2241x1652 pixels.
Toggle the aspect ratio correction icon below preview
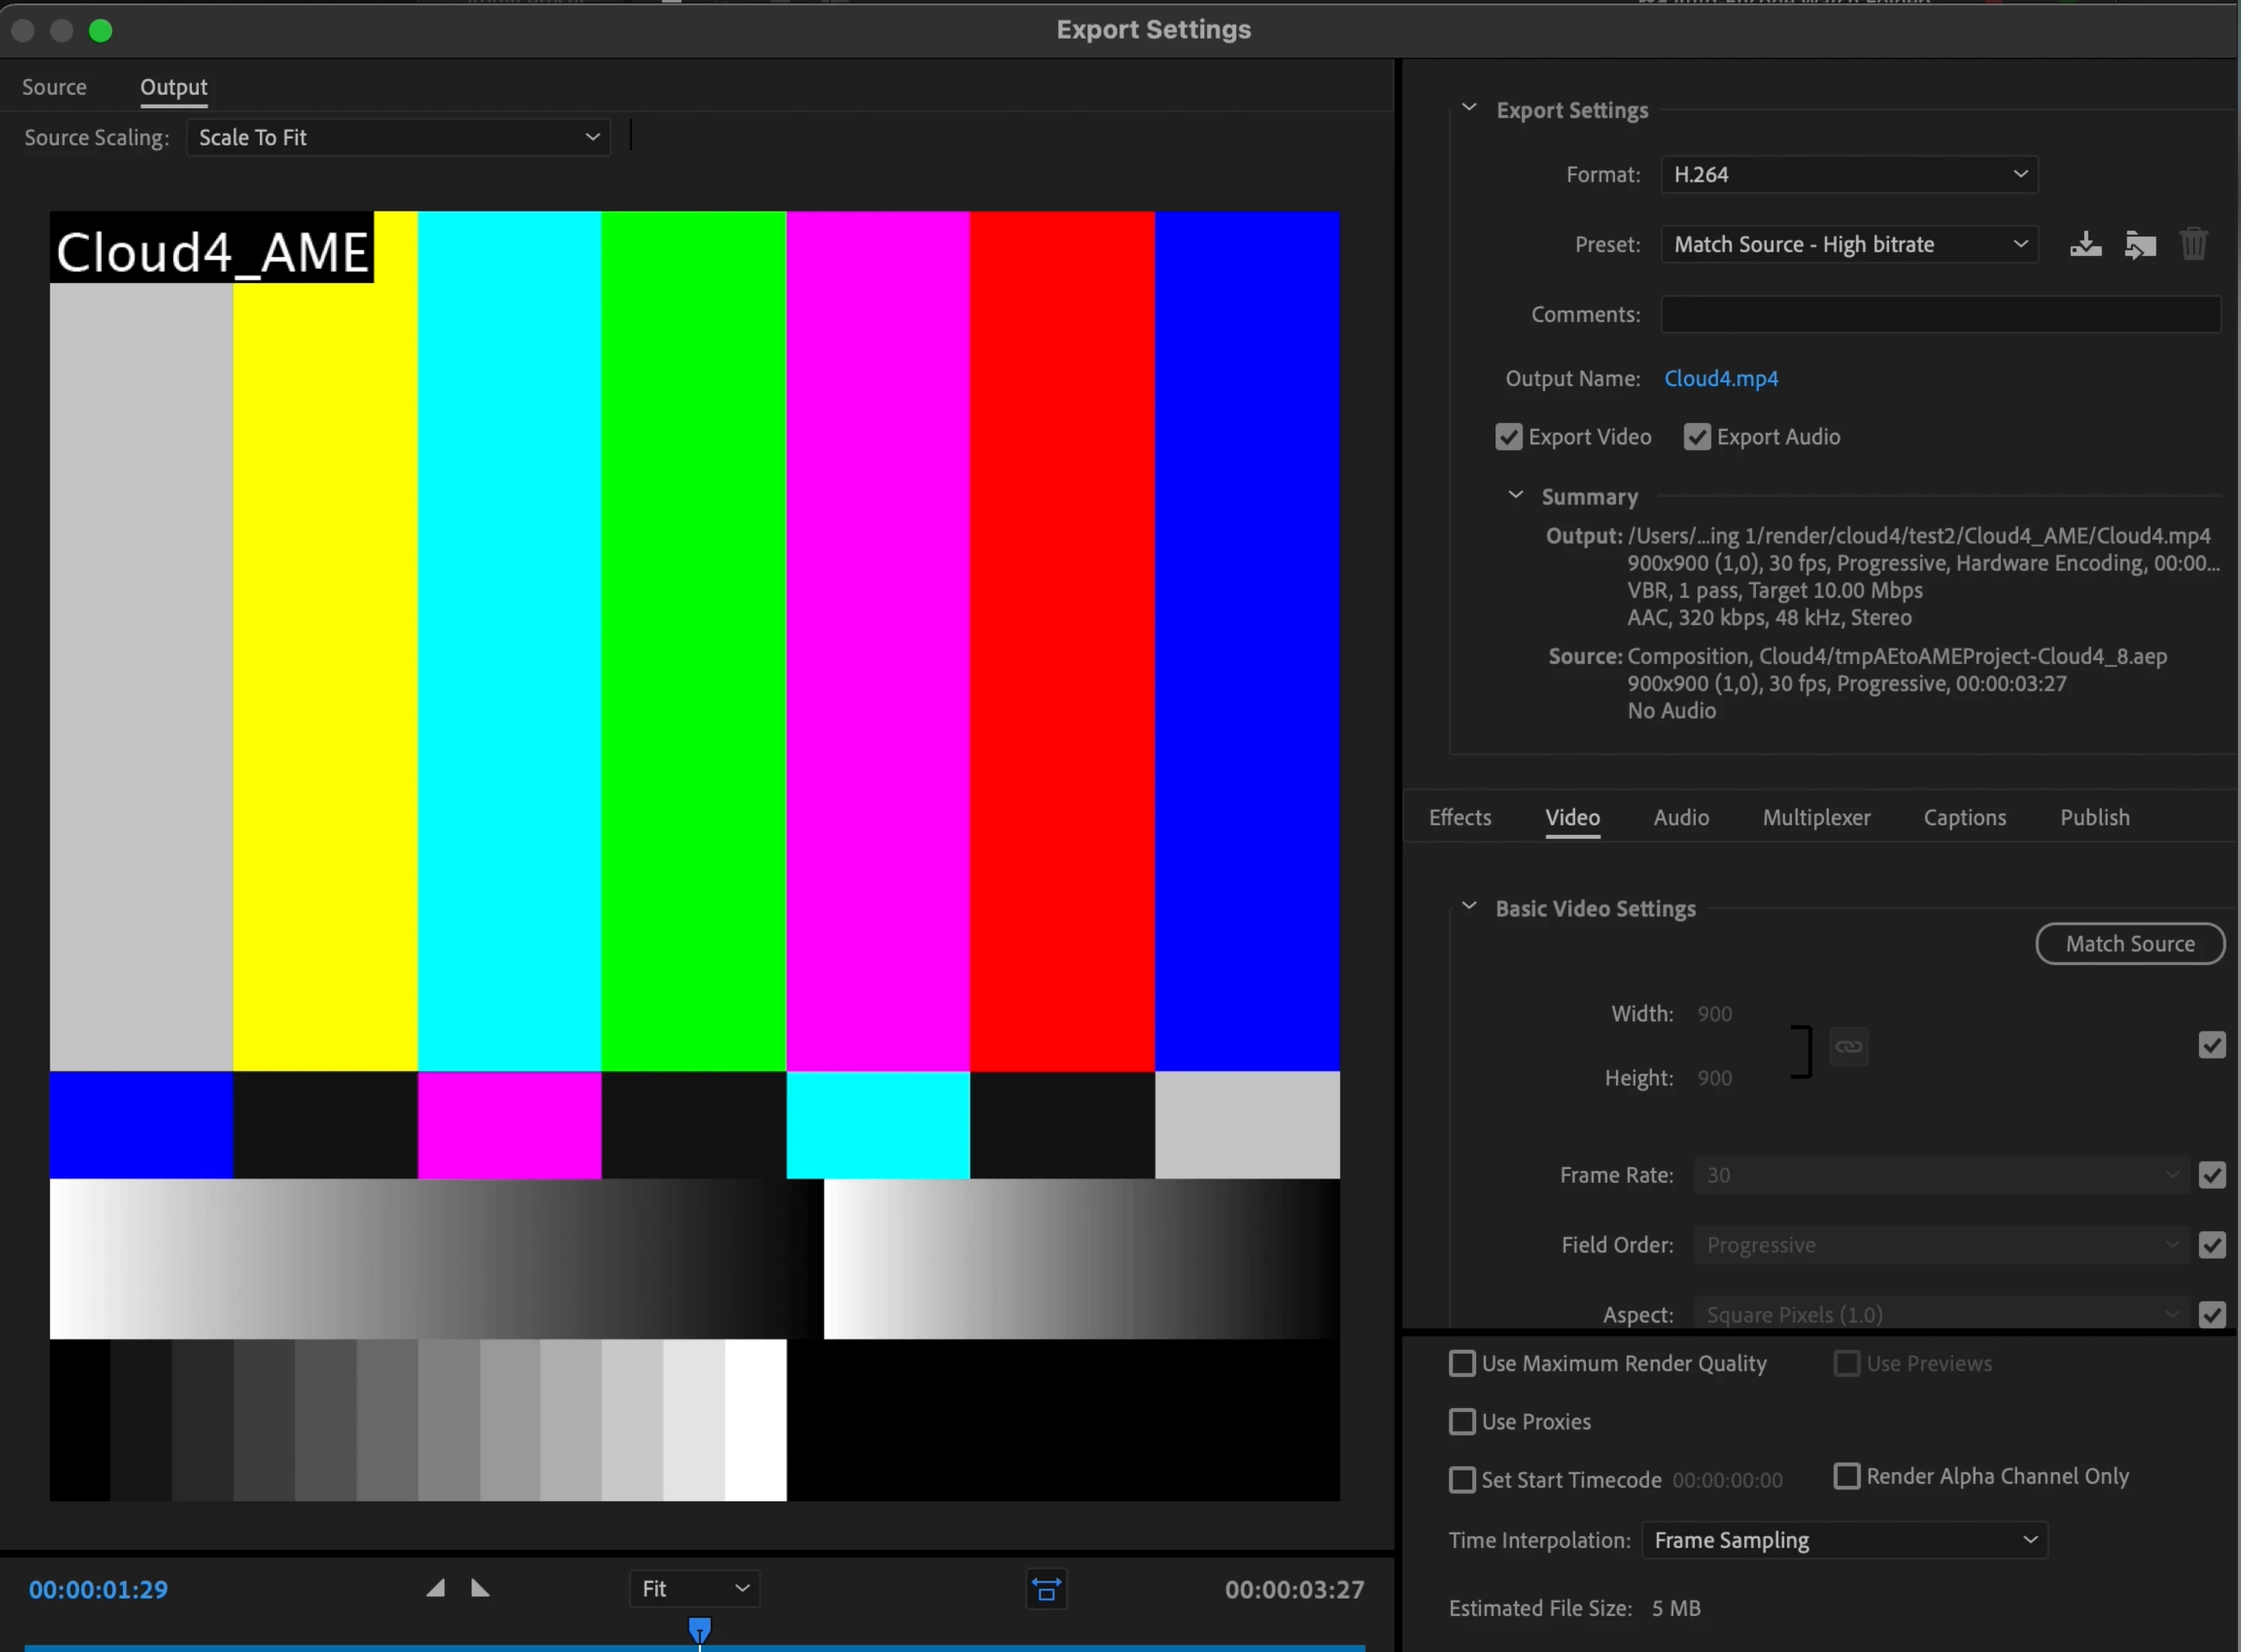point(1046,1589)
